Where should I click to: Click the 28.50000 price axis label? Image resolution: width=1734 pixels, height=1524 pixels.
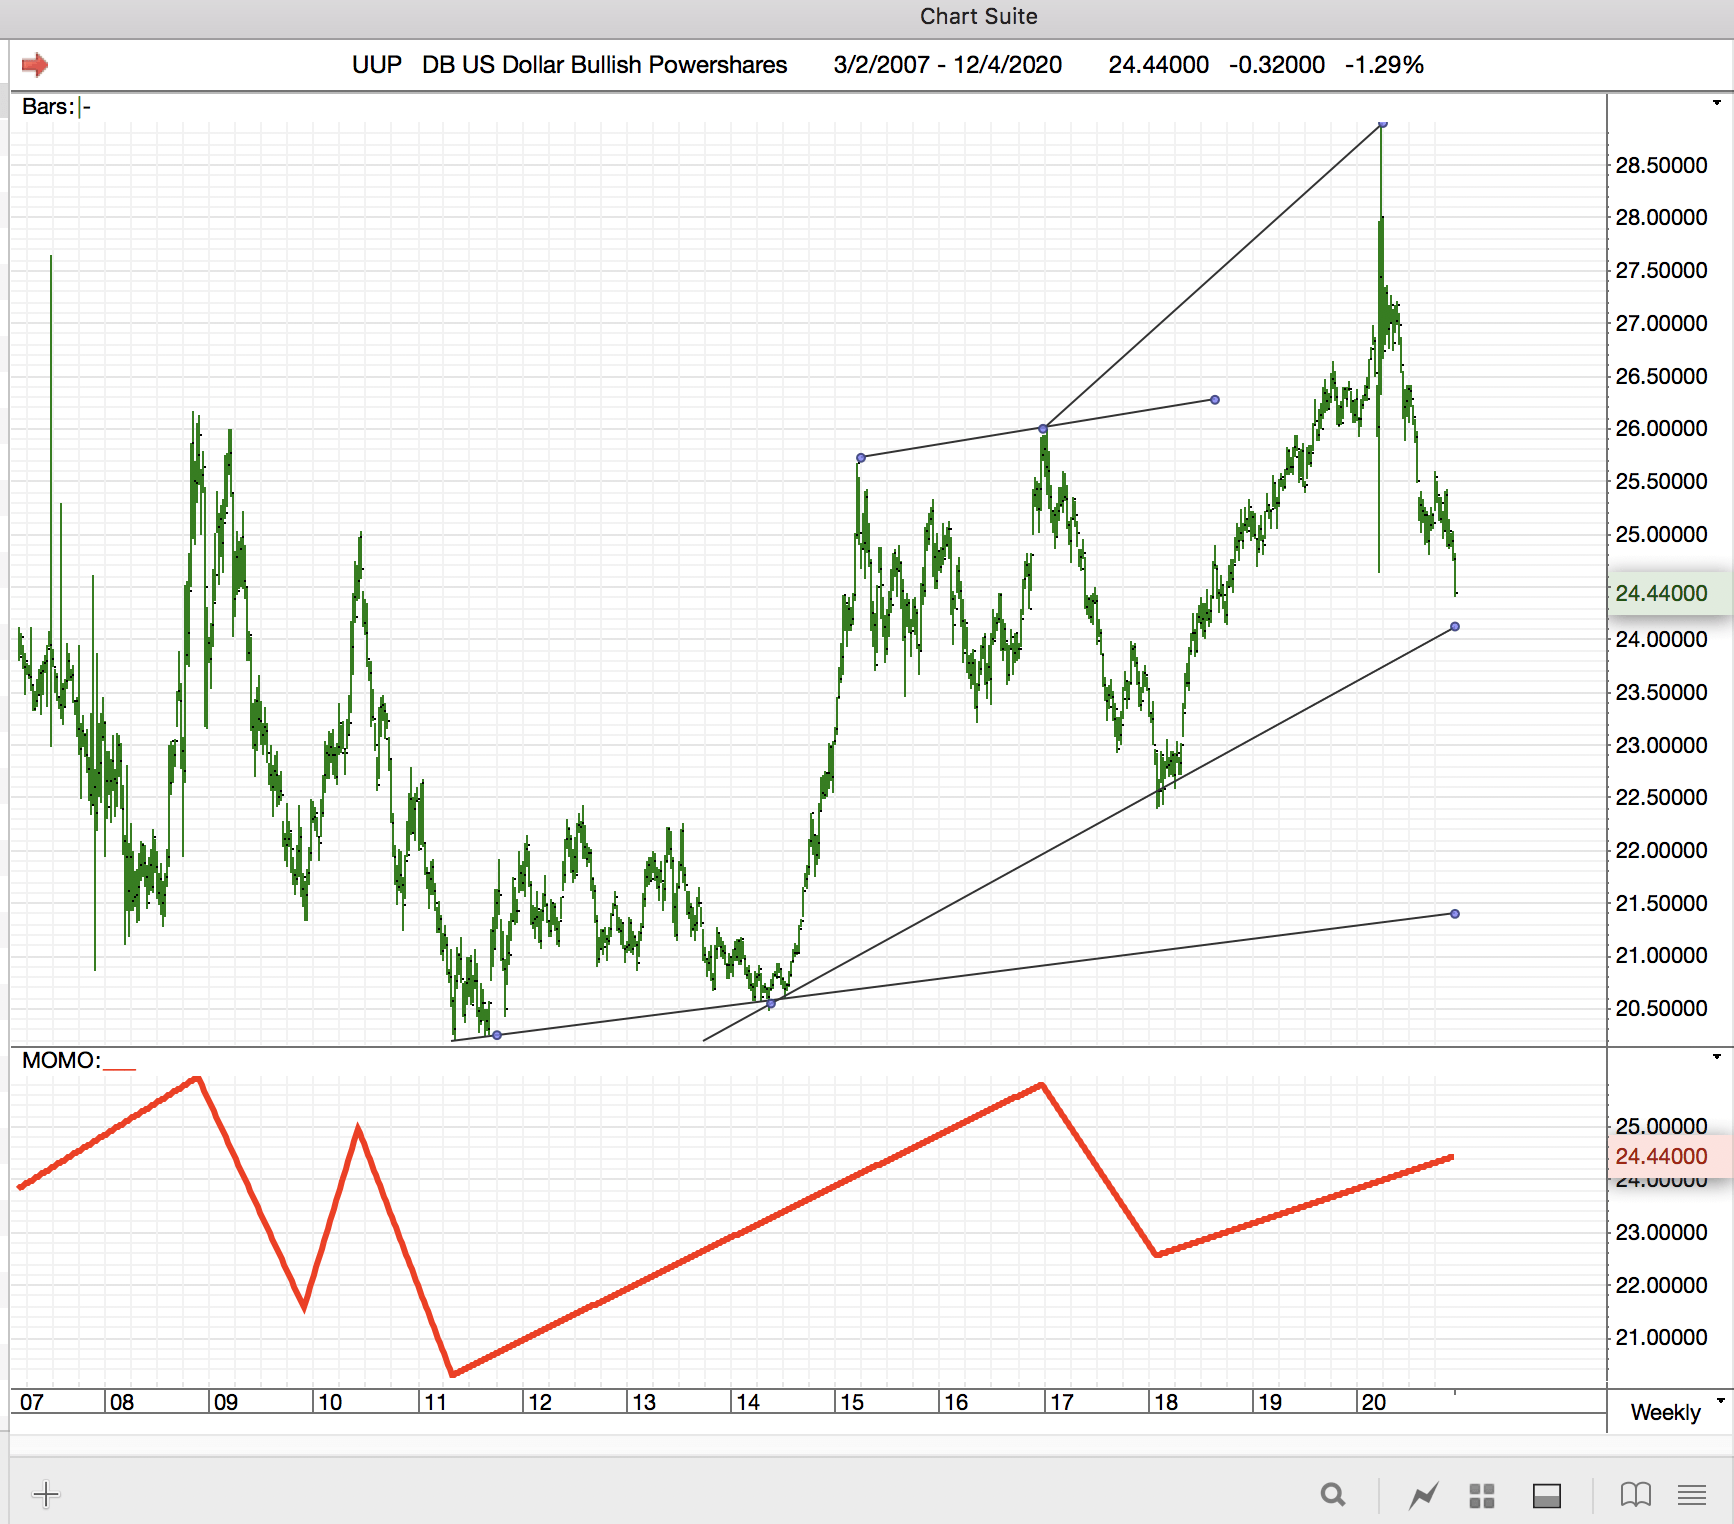[1662, 165]
